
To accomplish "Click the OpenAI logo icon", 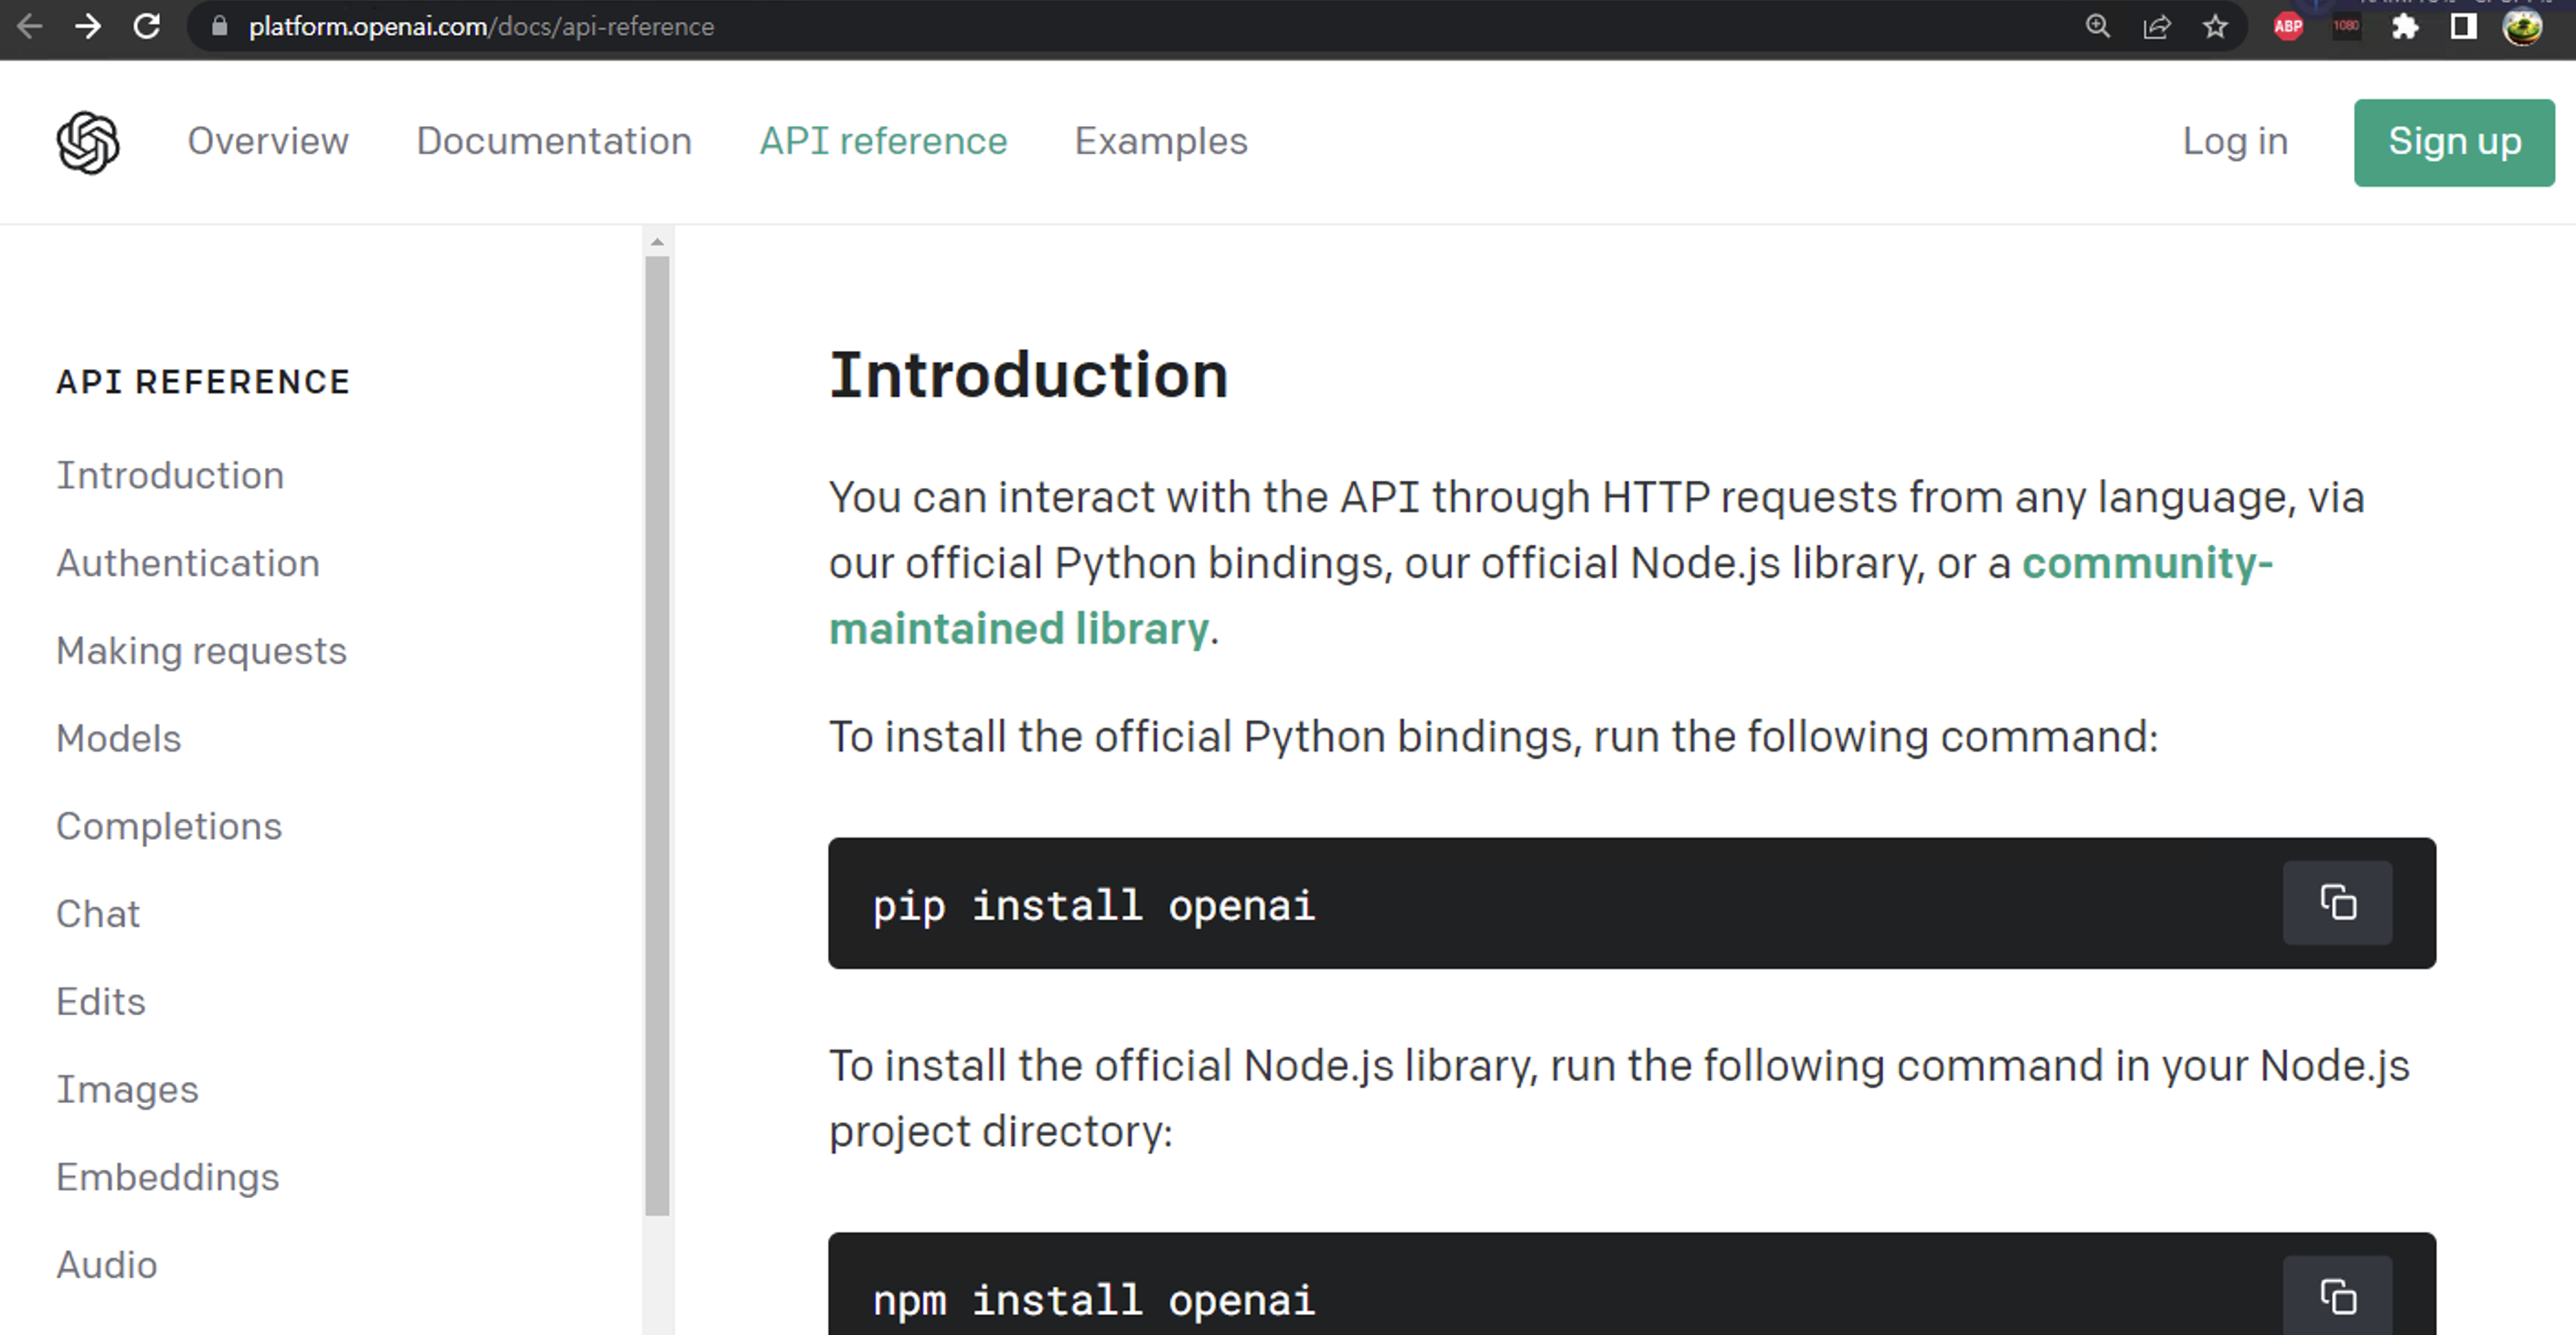I will coord(88,142).
